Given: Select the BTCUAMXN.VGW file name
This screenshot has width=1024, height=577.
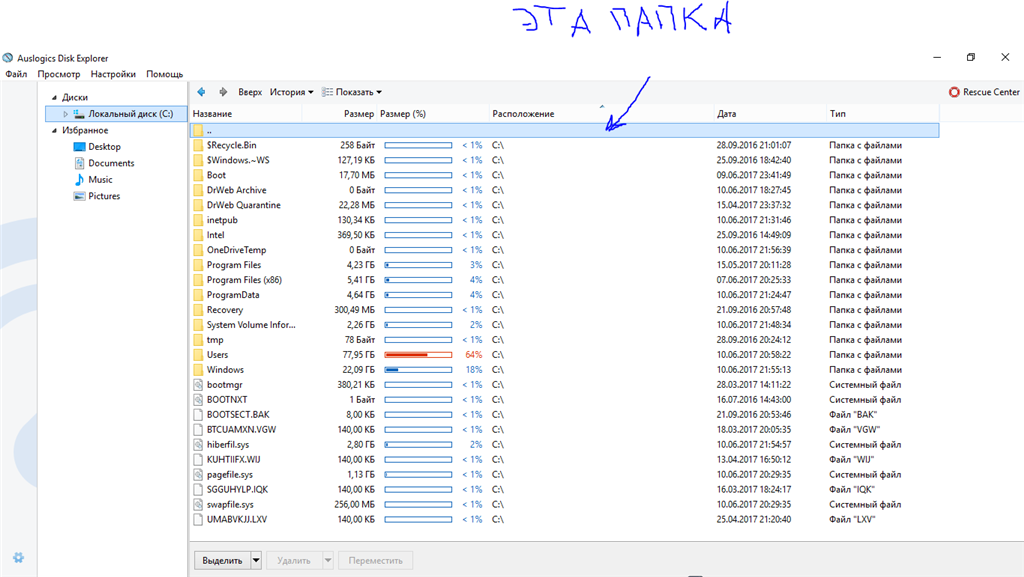Looking at the screenshot, I should [241, 429].
